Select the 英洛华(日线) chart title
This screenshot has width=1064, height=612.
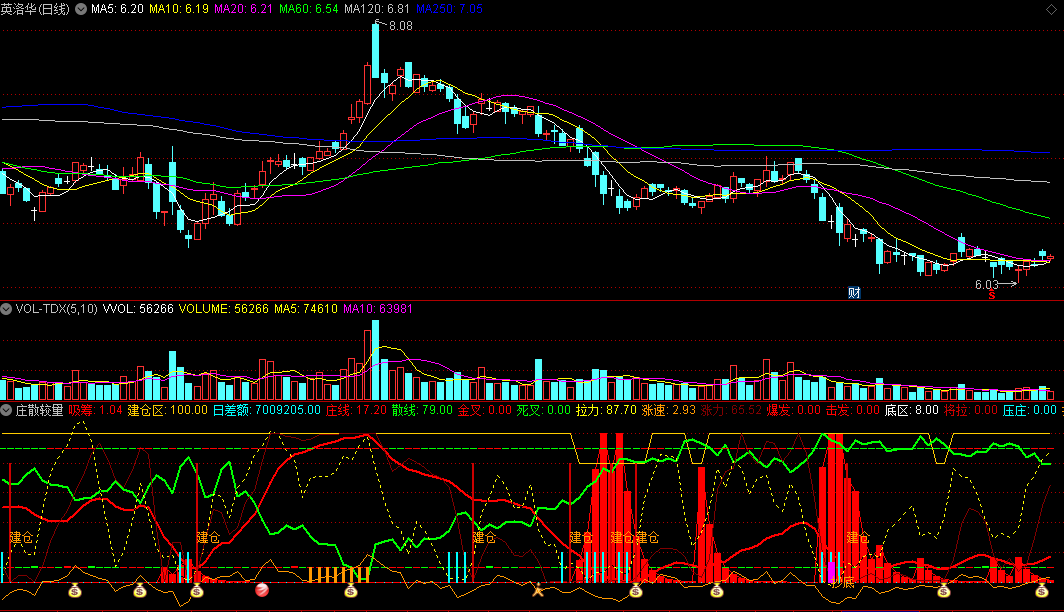pyautogui.click(x=35, y=9)
